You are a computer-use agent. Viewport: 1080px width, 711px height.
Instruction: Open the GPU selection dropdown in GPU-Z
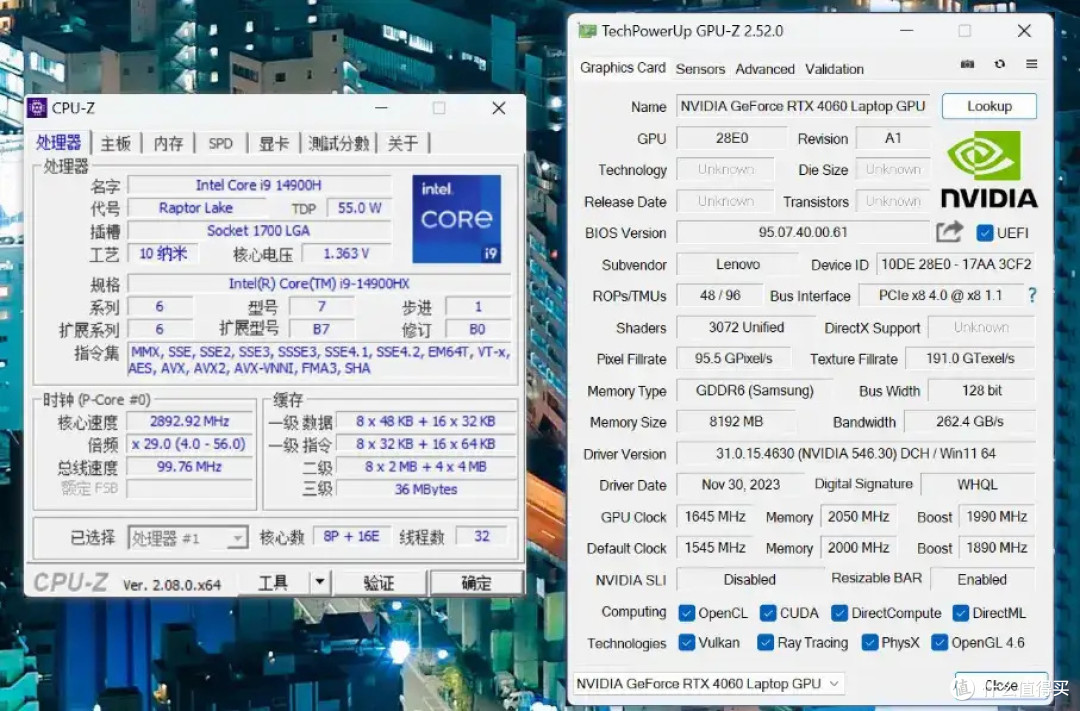click(x=709, y=683)
